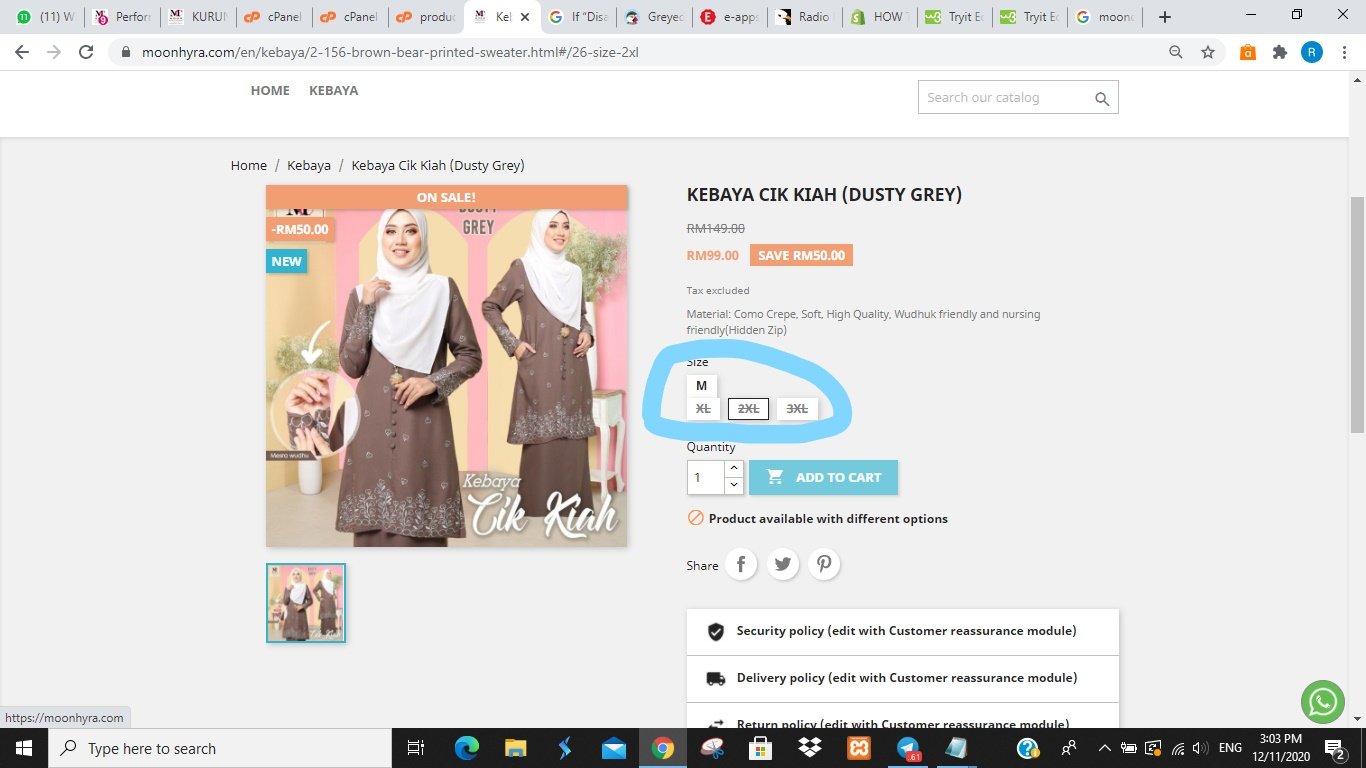The height and width of the screenshot is (768, 1366).
Task: Share product on Facebook
Action: [x=741, y=565]
